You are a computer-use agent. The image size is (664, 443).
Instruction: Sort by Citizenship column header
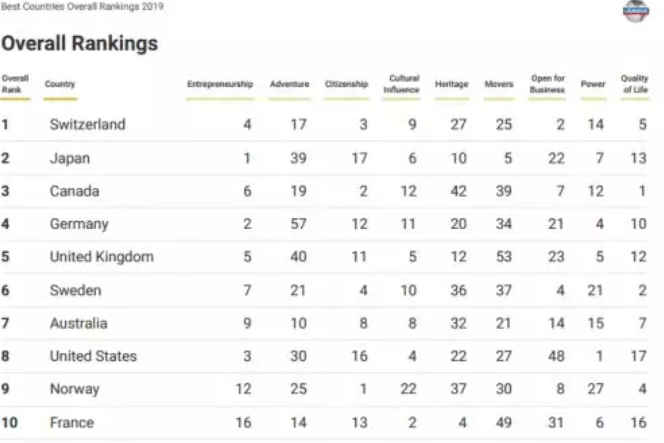pos(346,84)
